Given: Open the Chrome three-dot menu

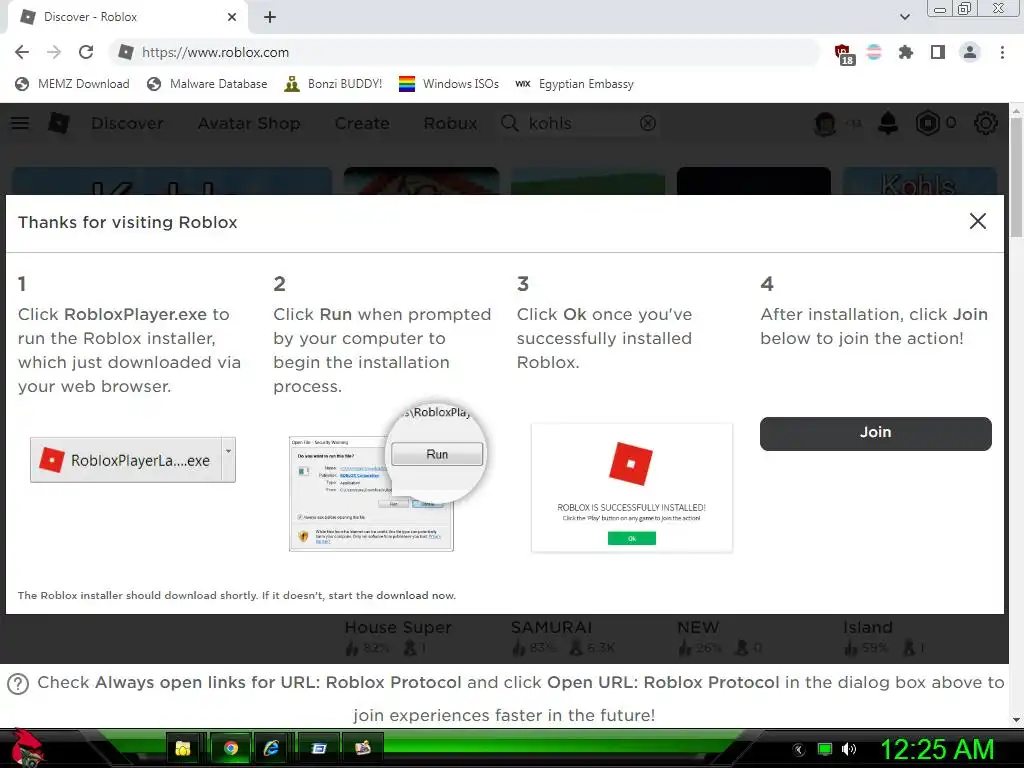Looking at the screenshot, I should tap(1002, 52).
